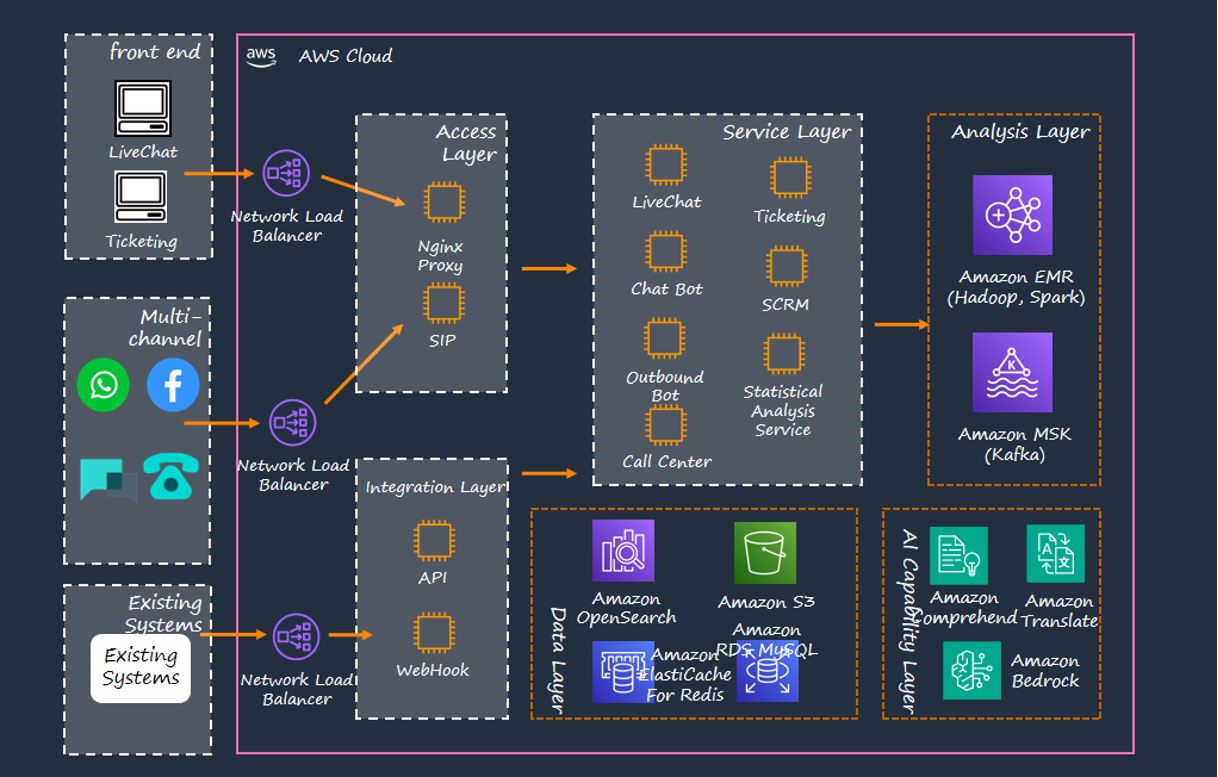The height and width of the screenshot is (777, 1218).
Task: Select the Chat Bot chip icon
Action: 665,252
